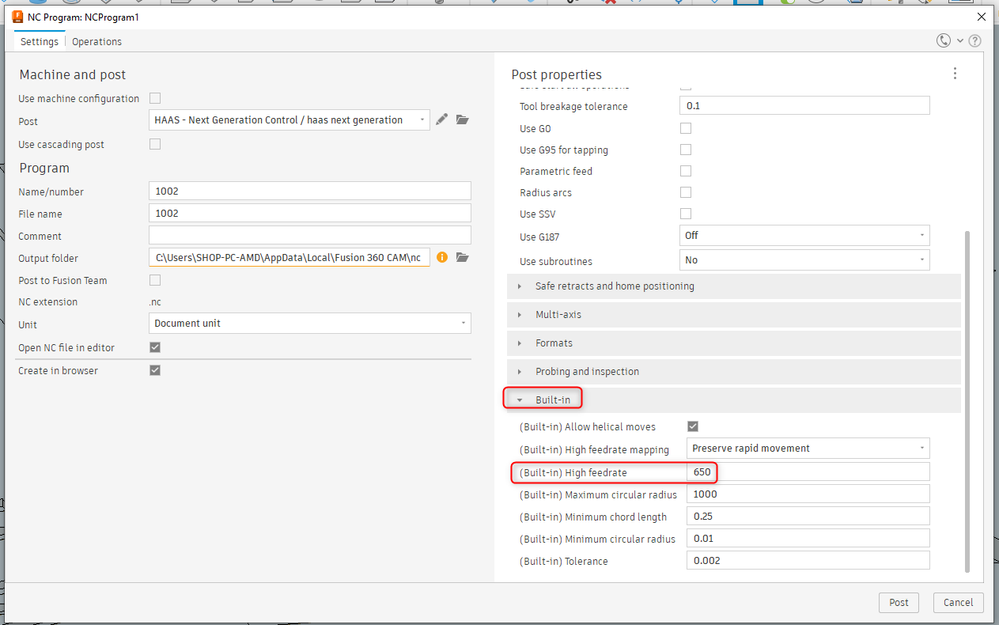The image size is (999, 625).
Task: Click the Post properties vertical scrollbar
Action: (x=967, y=401)
